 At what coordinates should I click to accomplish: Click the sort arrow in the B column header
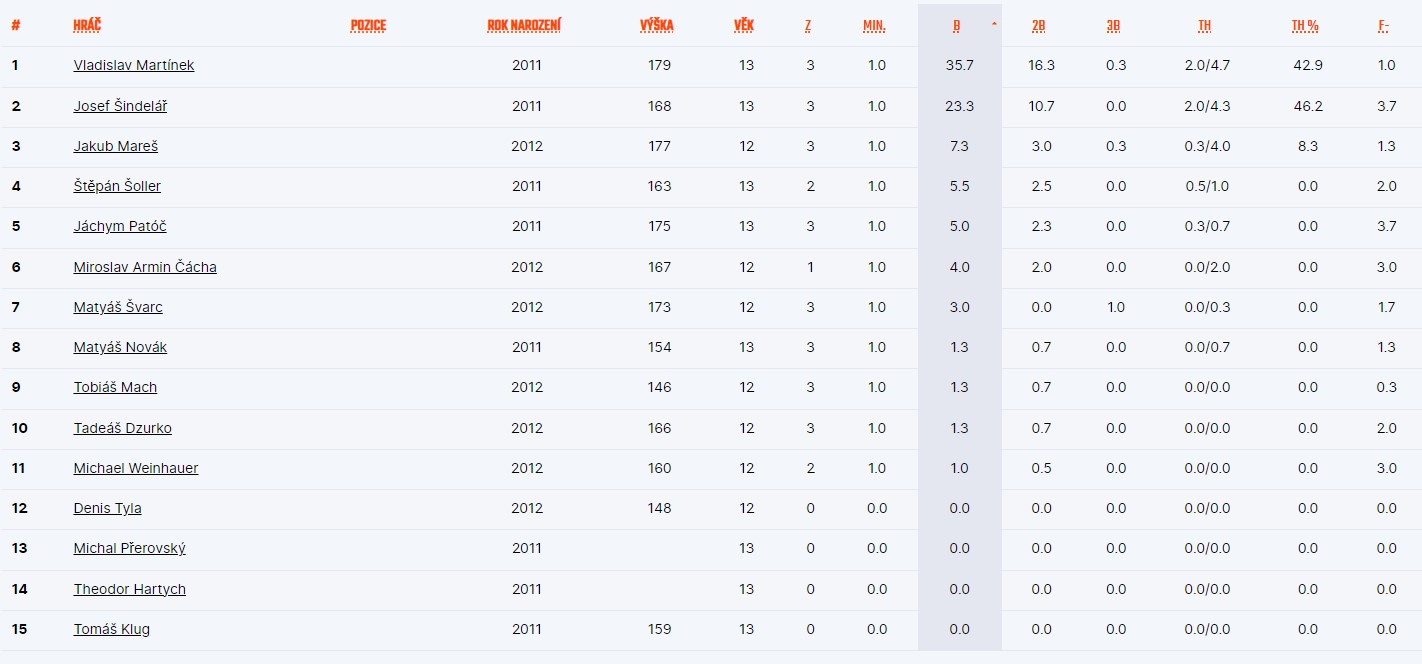click(x=993, y=24)
